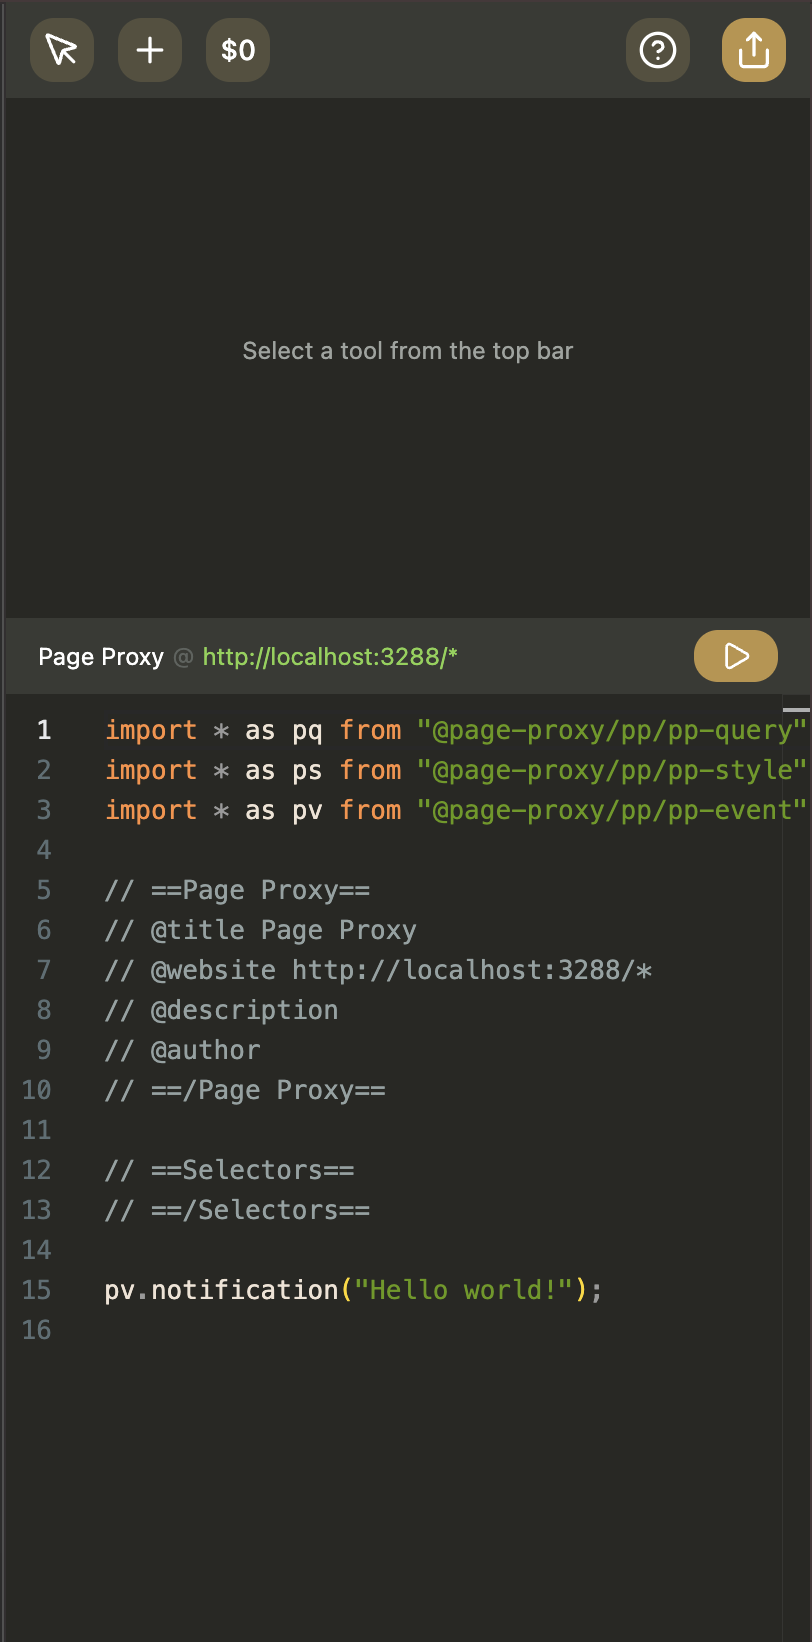
Task: Click the pp-query import string on line 1
Action: [x=610, y=730]
